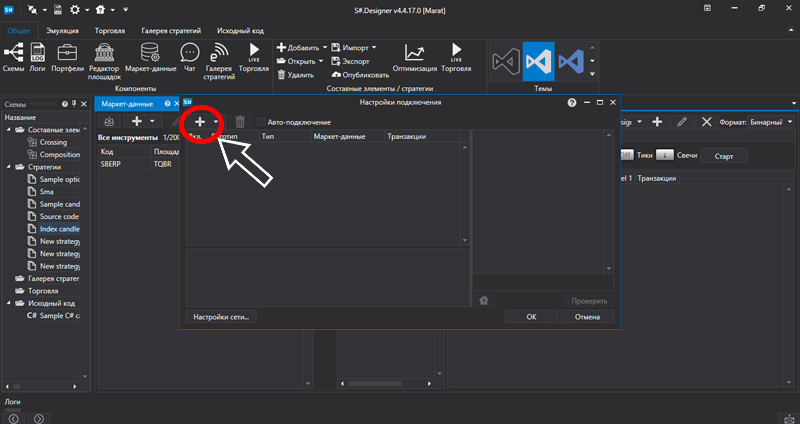Open the Галерея стратегий ribbon tab
The height and width of the screenshot is (424, 800).
(171, 31)
